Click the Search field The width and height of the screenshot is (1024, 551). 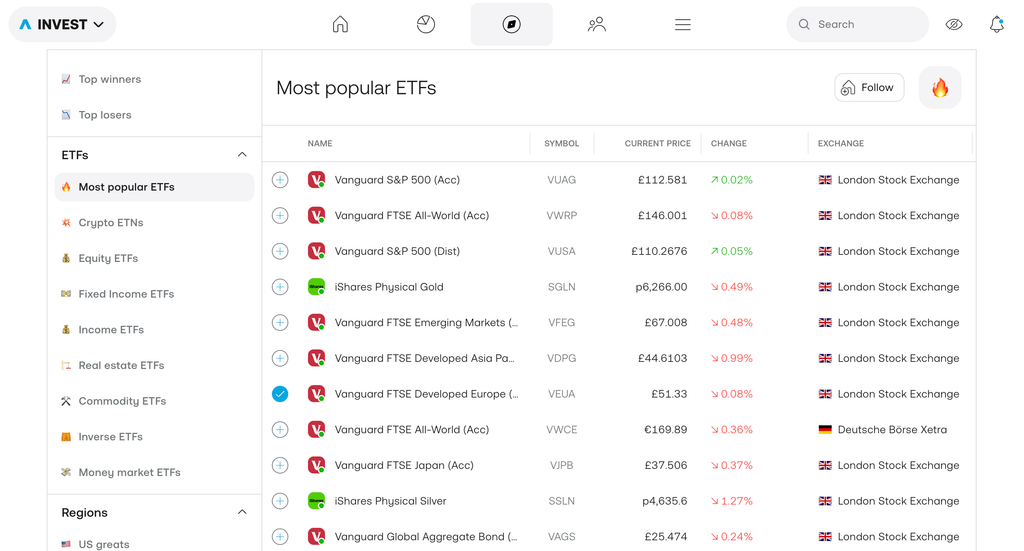tap(857, 24)
